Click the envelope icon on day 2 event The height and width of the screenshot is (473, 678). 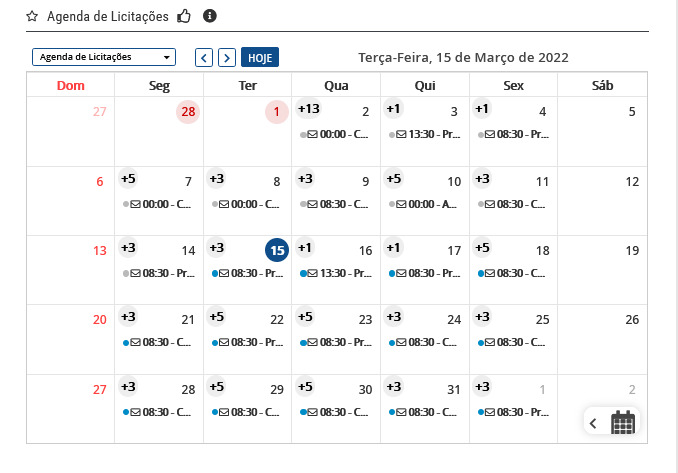[x=313, y=134]
